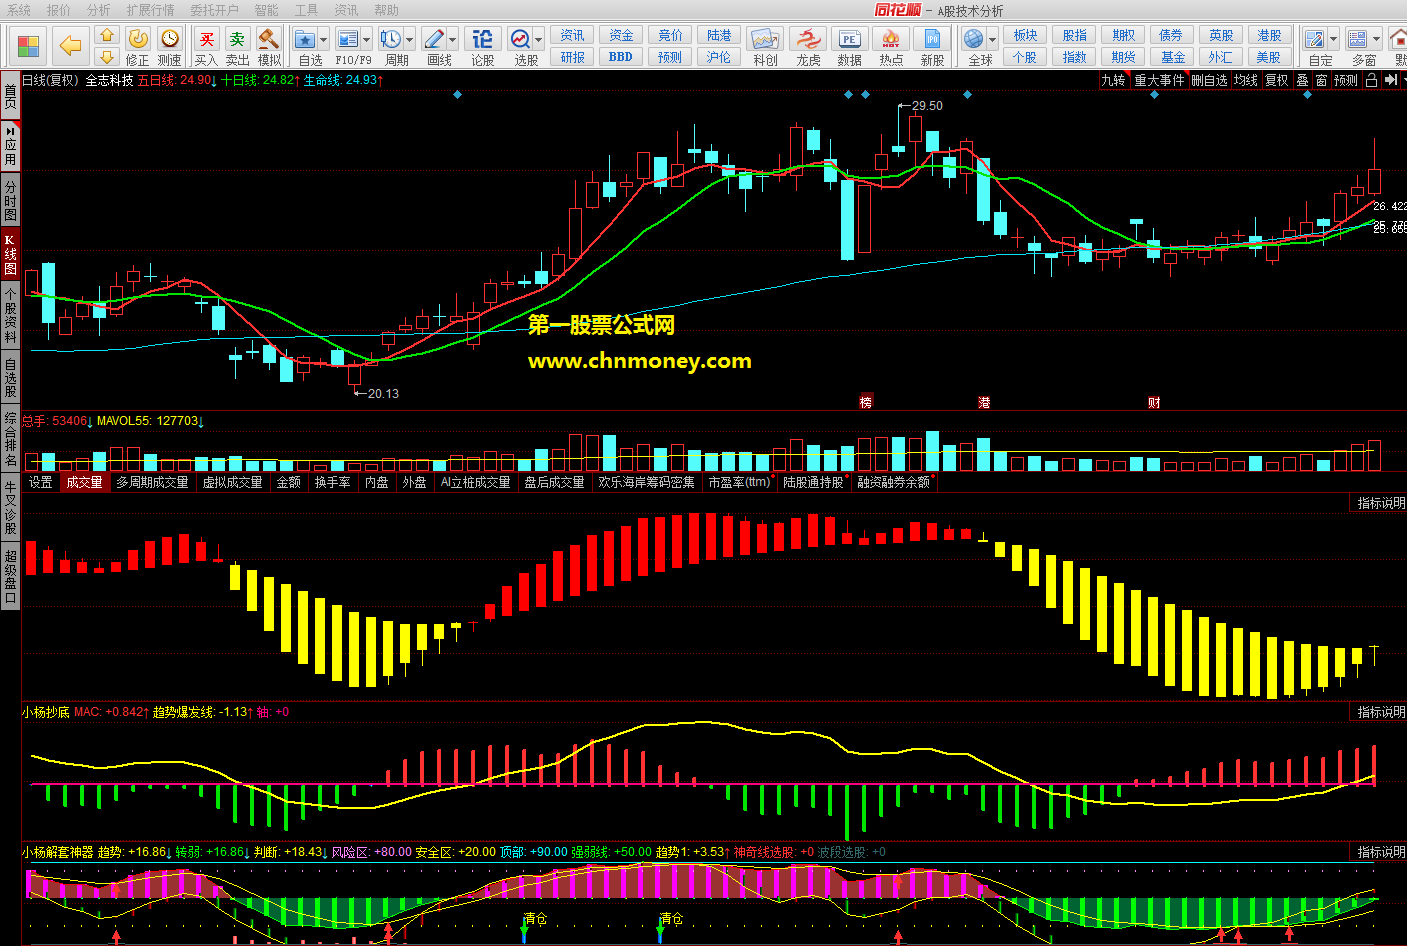Toggle 均线 moving averages

point(1245,80)
